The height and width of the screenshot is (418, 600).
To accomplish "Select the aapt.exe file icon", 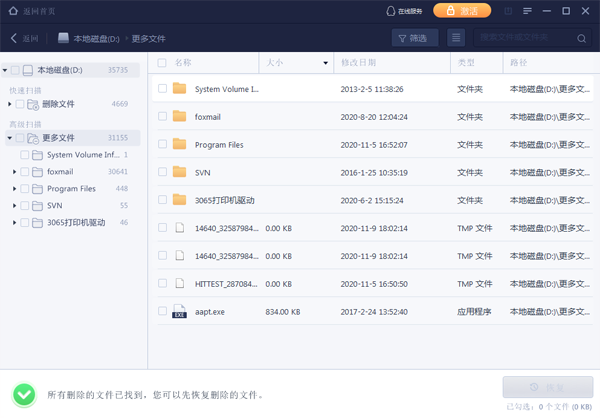I will [179, 312].
